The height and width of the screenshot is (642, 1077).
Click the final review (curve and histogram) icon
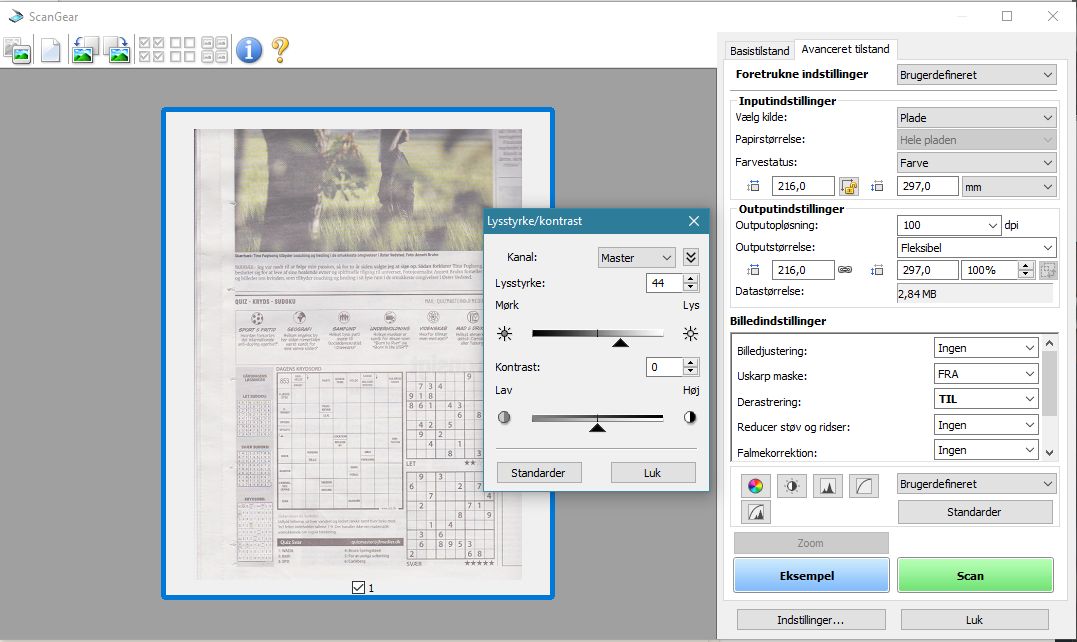pos(756,513)
